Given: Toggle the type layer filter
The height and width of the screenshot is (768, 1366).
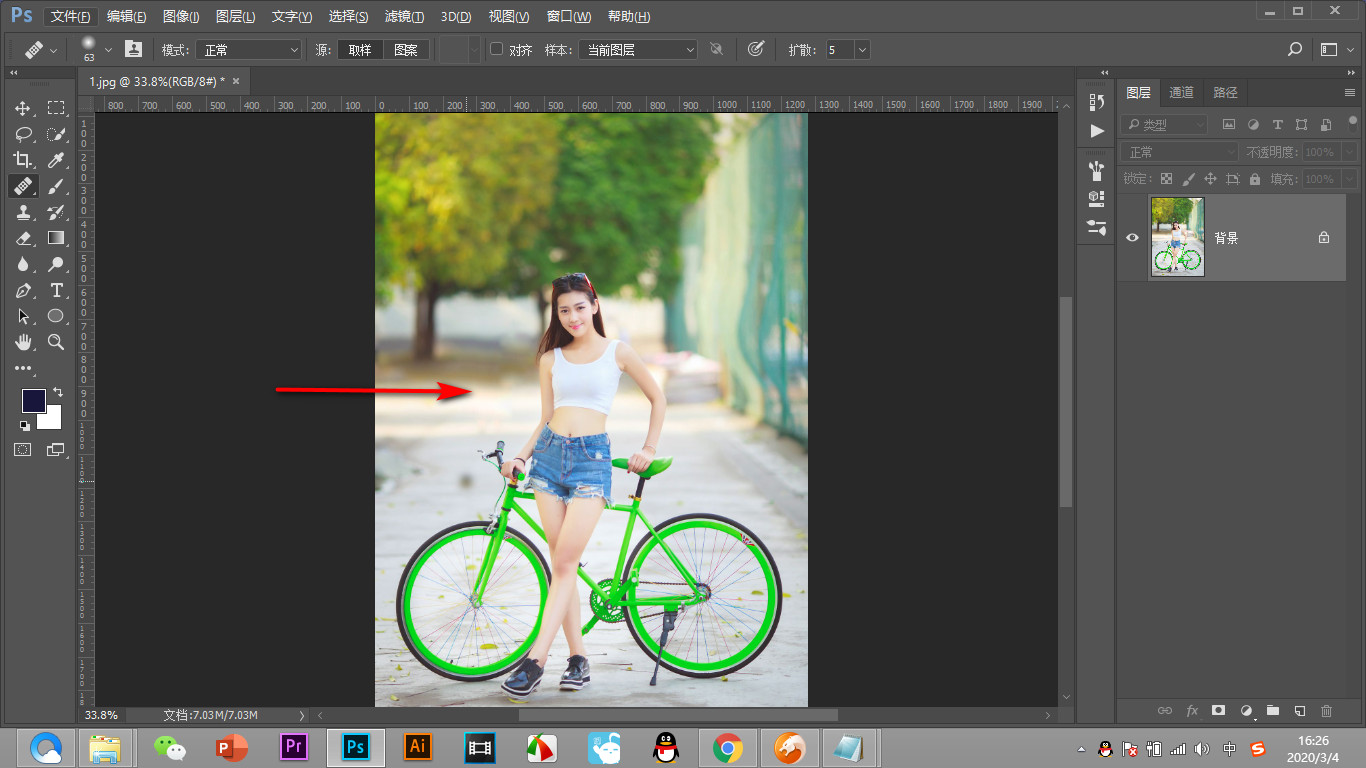Looking at the screenshot, I should click(1277, 125).
